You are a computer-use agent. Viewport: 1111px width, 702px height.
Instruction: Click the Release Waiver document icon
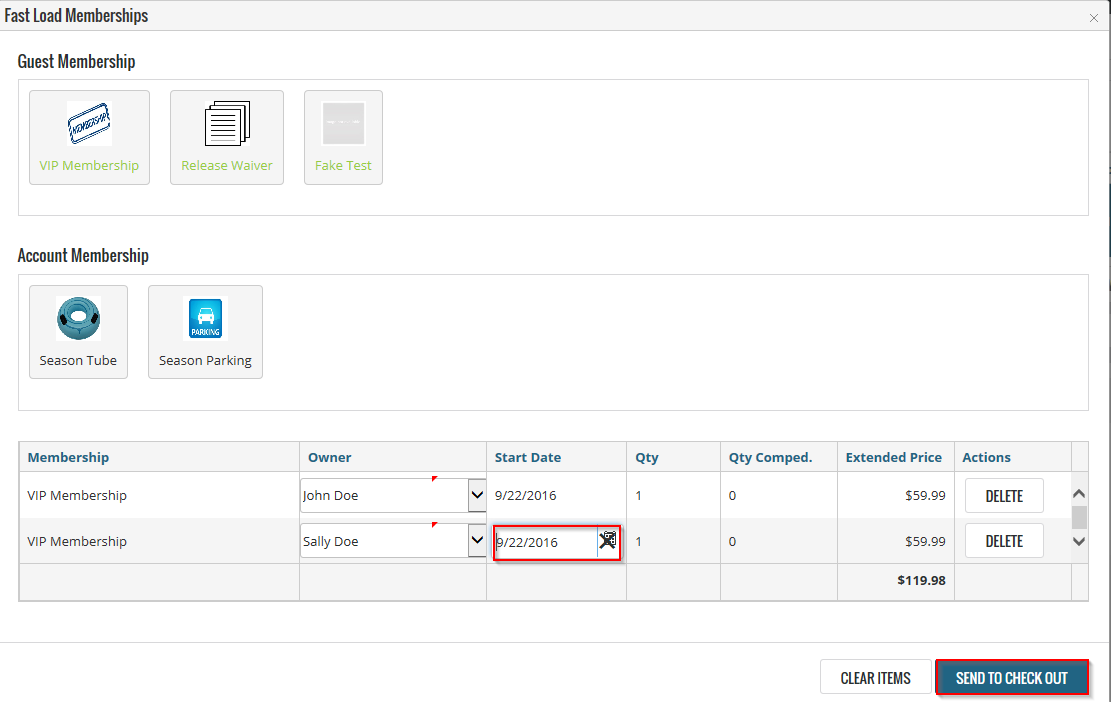point(226,125)
